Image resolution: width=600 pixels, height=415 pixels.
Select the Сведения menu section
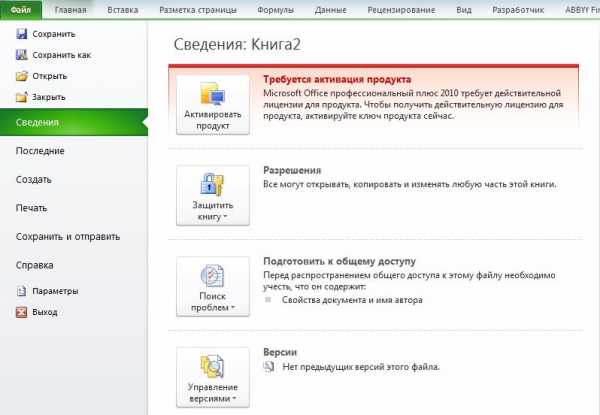(x=74, y=122)
